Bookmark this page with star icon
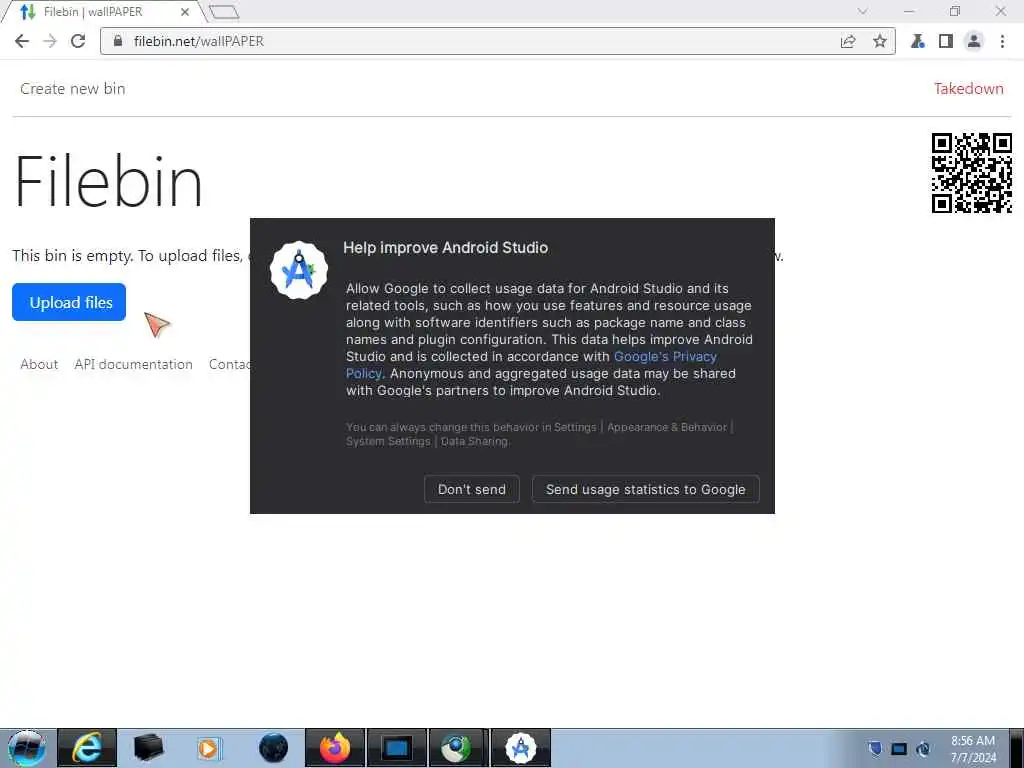The height and width of the screenshot is (768, 1024). (880, 41)
